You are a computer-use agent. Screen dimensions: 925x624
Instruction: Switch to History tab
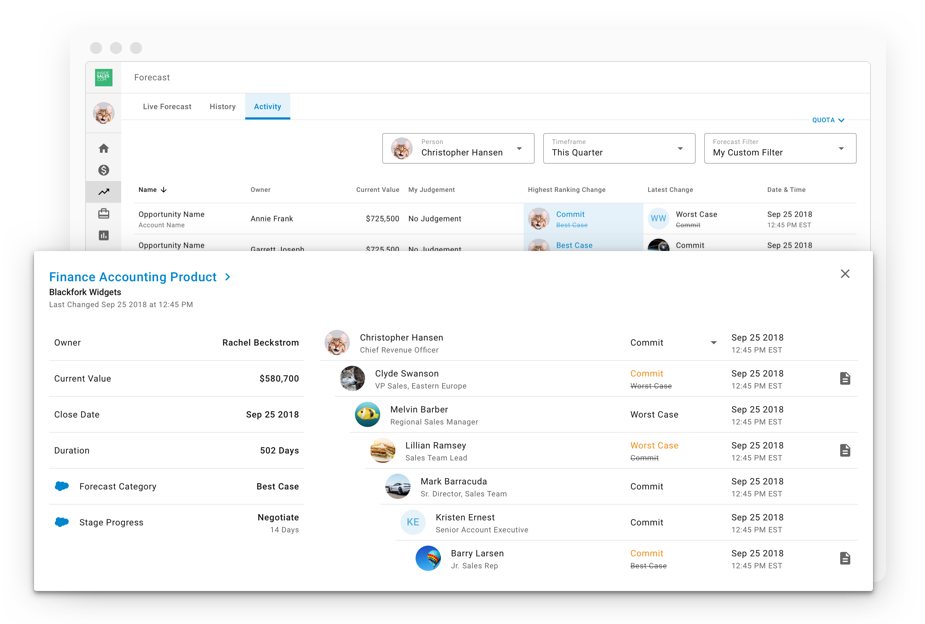(x=222, y=107)
